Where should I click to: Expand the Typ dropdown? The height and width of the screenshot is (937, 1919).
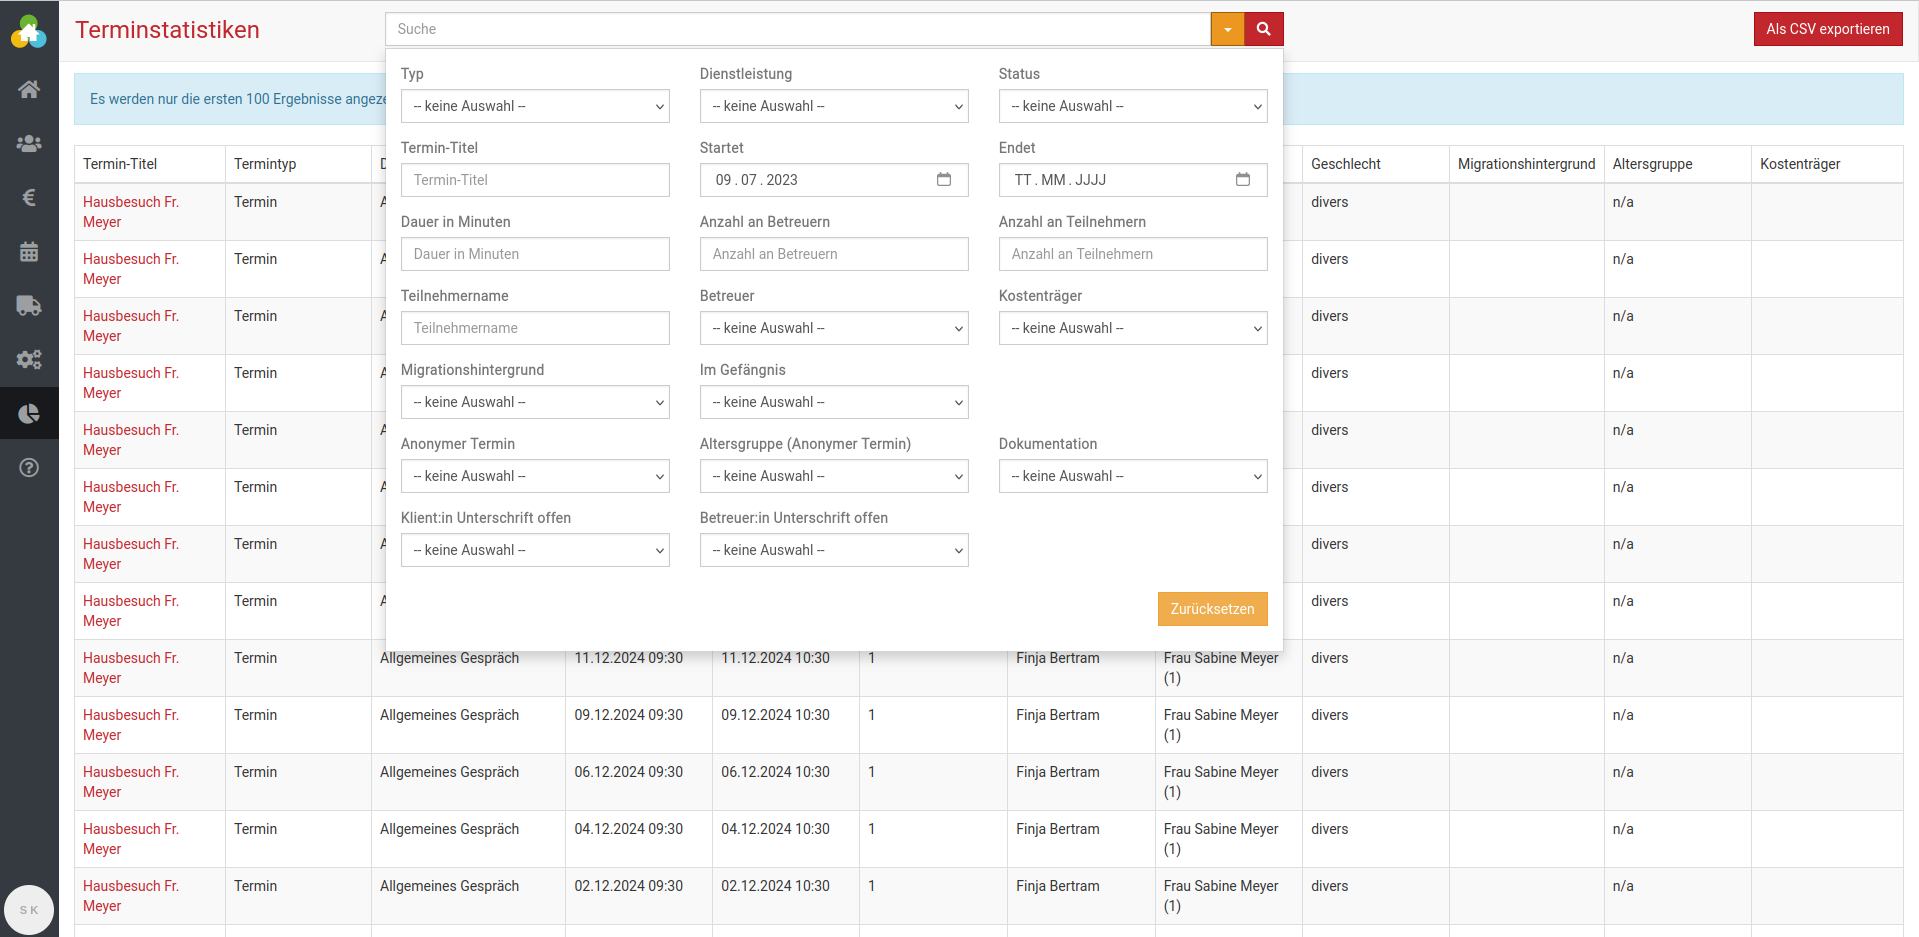click(535, 106)
